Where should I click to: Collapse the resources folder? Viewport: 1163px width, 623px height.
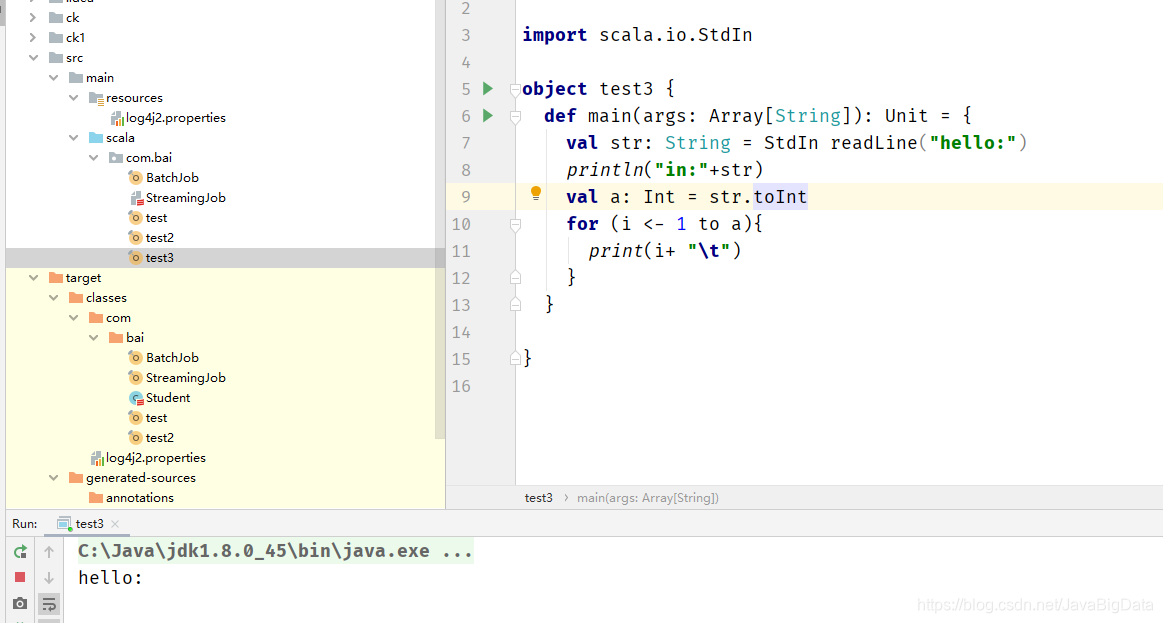pyautogui.click(x=73, y=98)
